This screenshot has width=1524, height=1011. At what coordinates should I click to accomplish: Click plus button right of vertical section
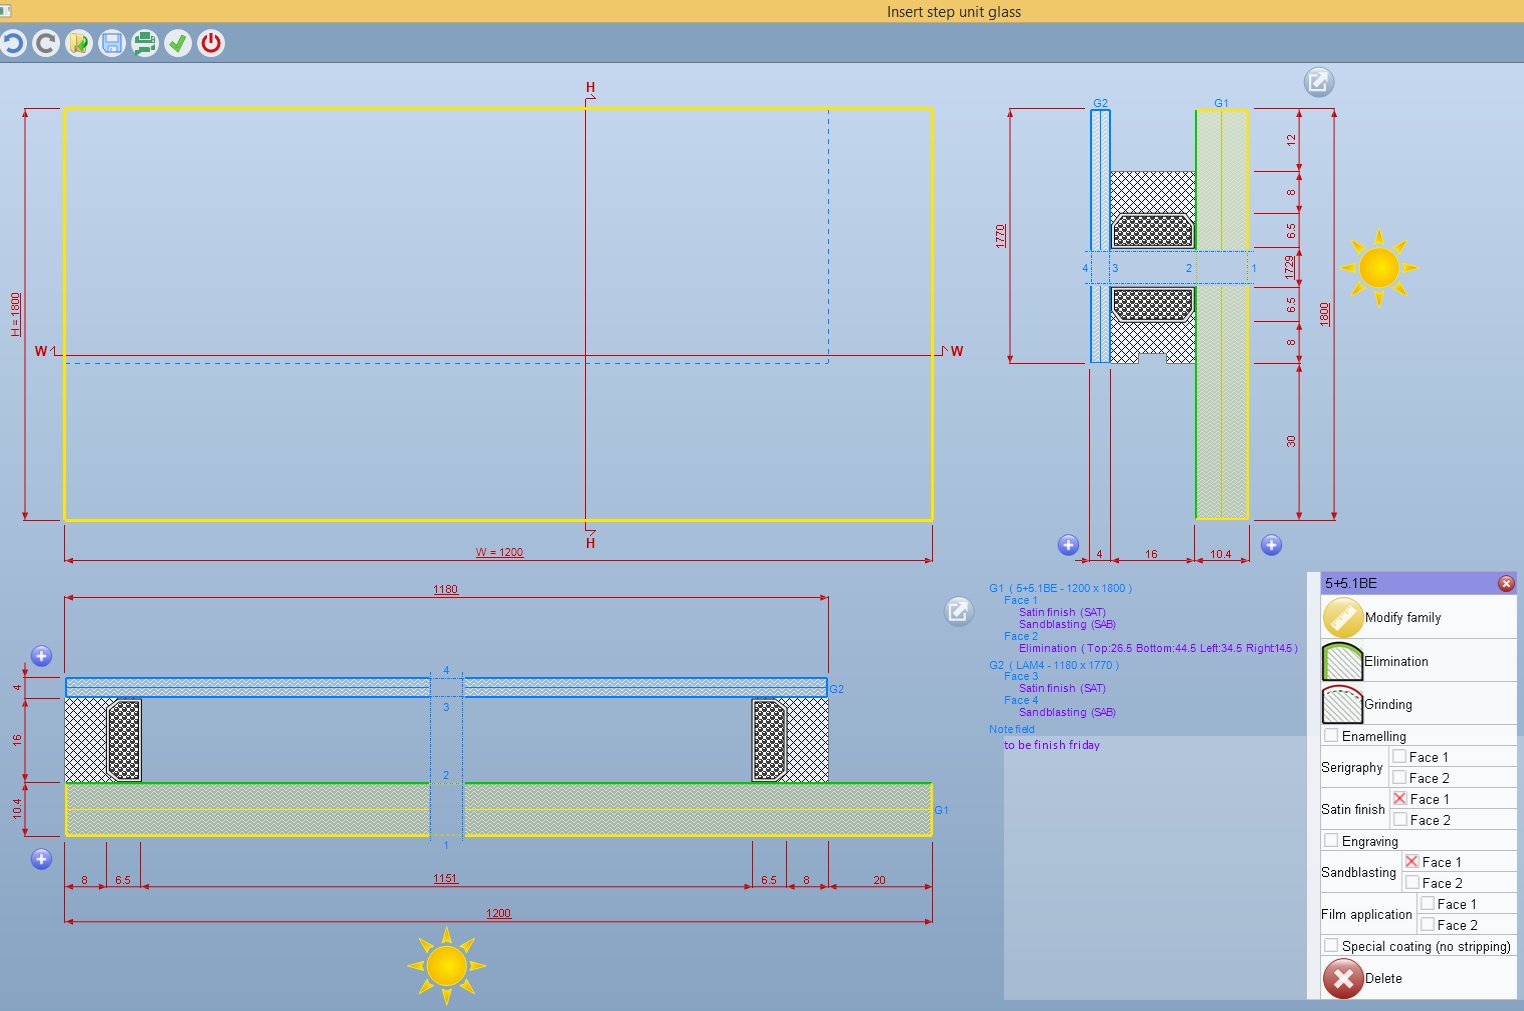1271,545
